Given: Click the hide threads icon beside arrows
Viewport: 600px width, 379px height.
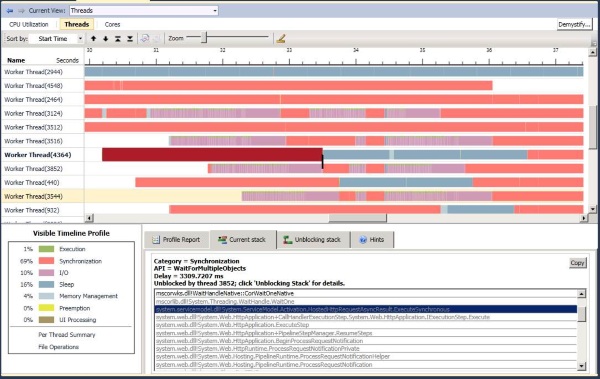Looking at the screenshot, I should (x=145, y=39).
